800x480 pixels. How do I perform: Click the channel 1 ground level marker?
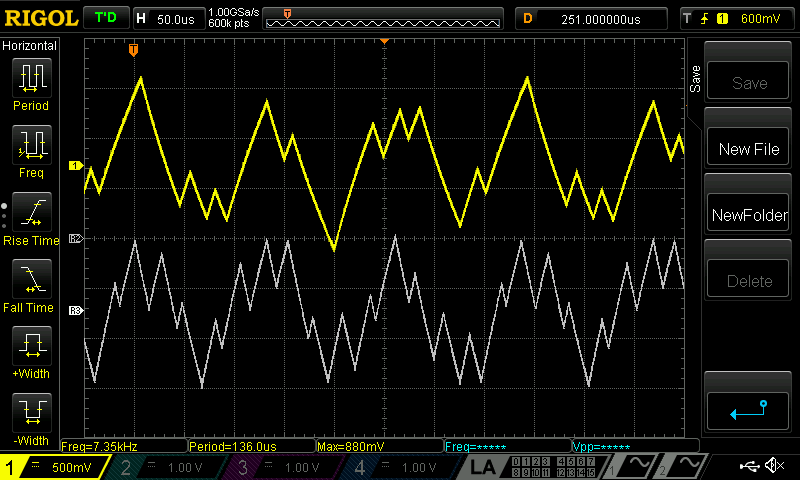(x=76, y=166)
